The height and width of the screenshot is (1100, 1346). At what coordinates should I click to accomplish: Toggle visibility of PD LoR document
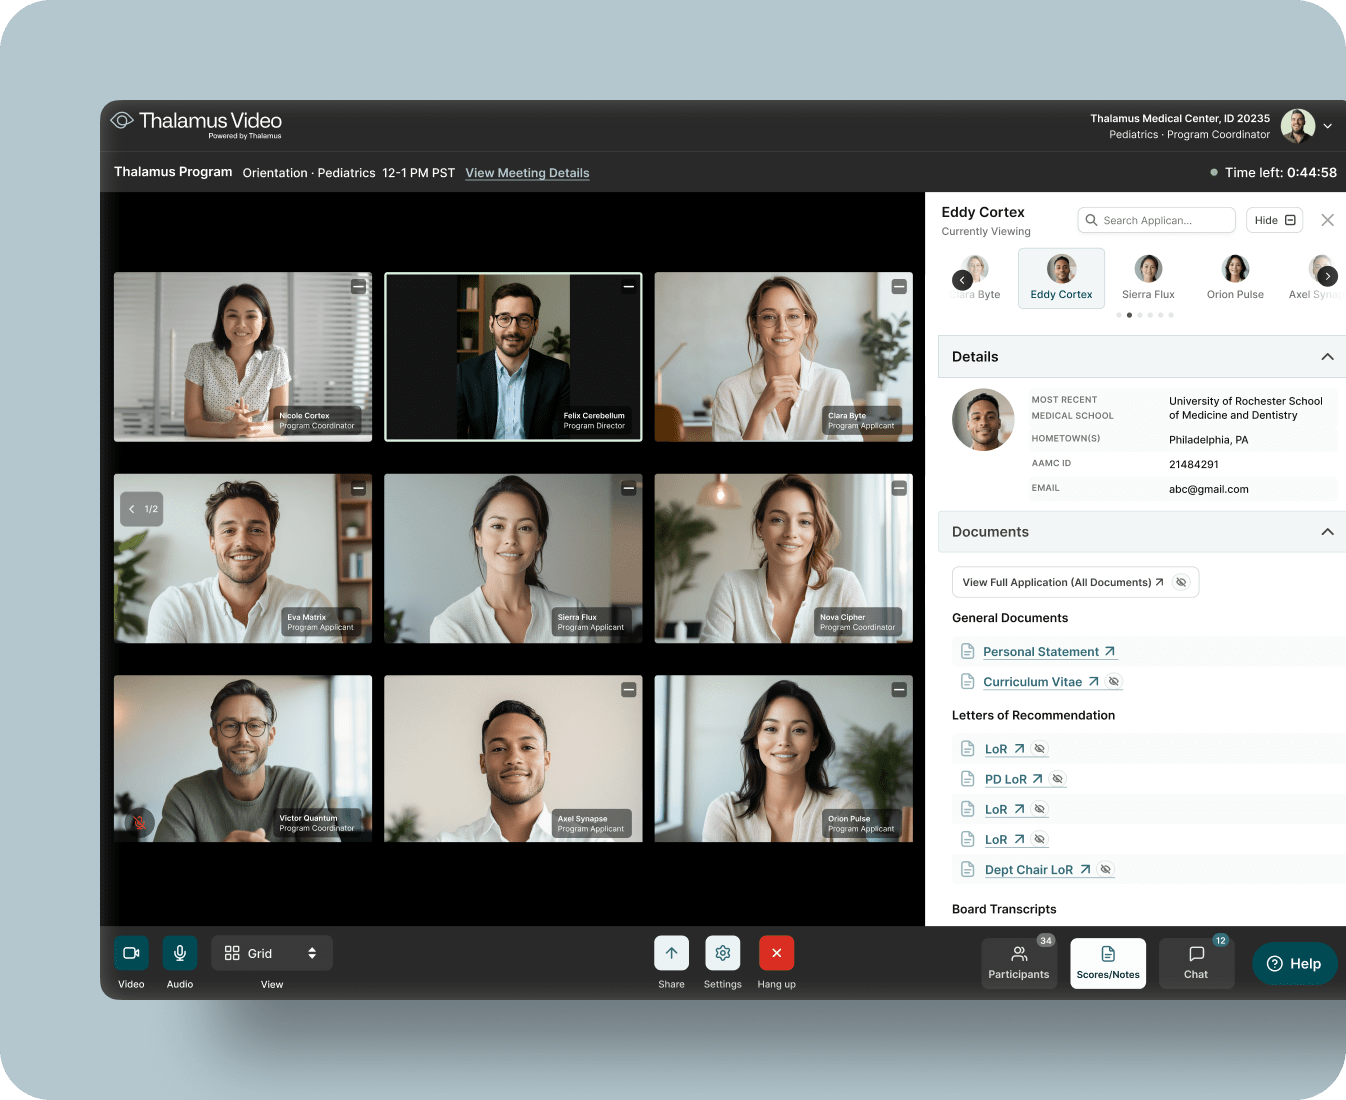click(x=1058, y=779)
